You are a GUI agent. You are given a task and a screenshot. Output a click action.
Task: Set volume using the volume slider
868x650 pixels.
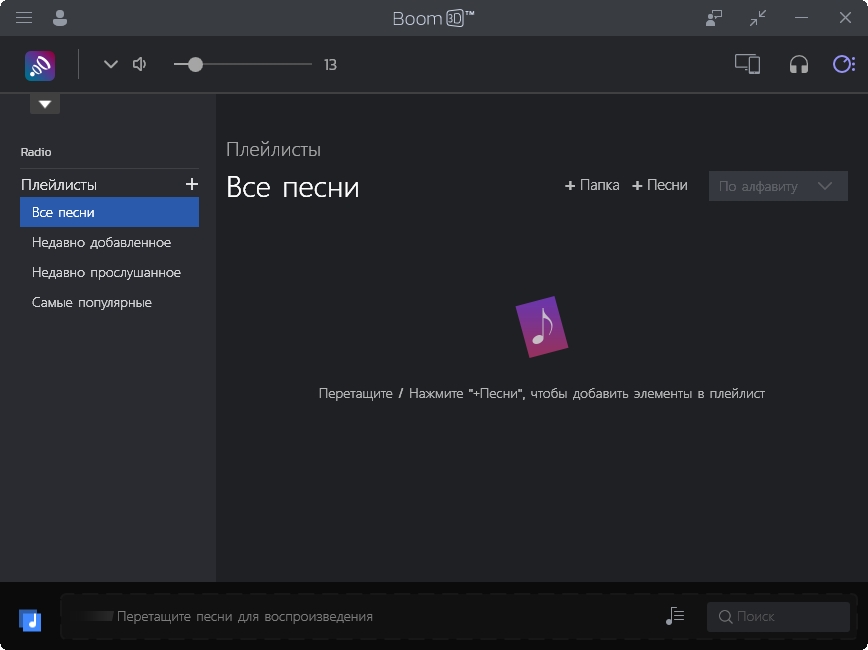(242, 64)
